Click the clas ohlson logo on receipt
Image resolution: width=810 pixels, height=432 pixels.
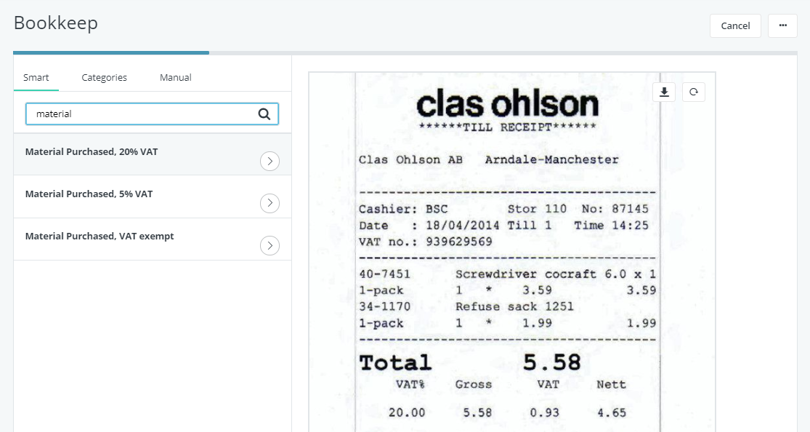pos(507,104)
